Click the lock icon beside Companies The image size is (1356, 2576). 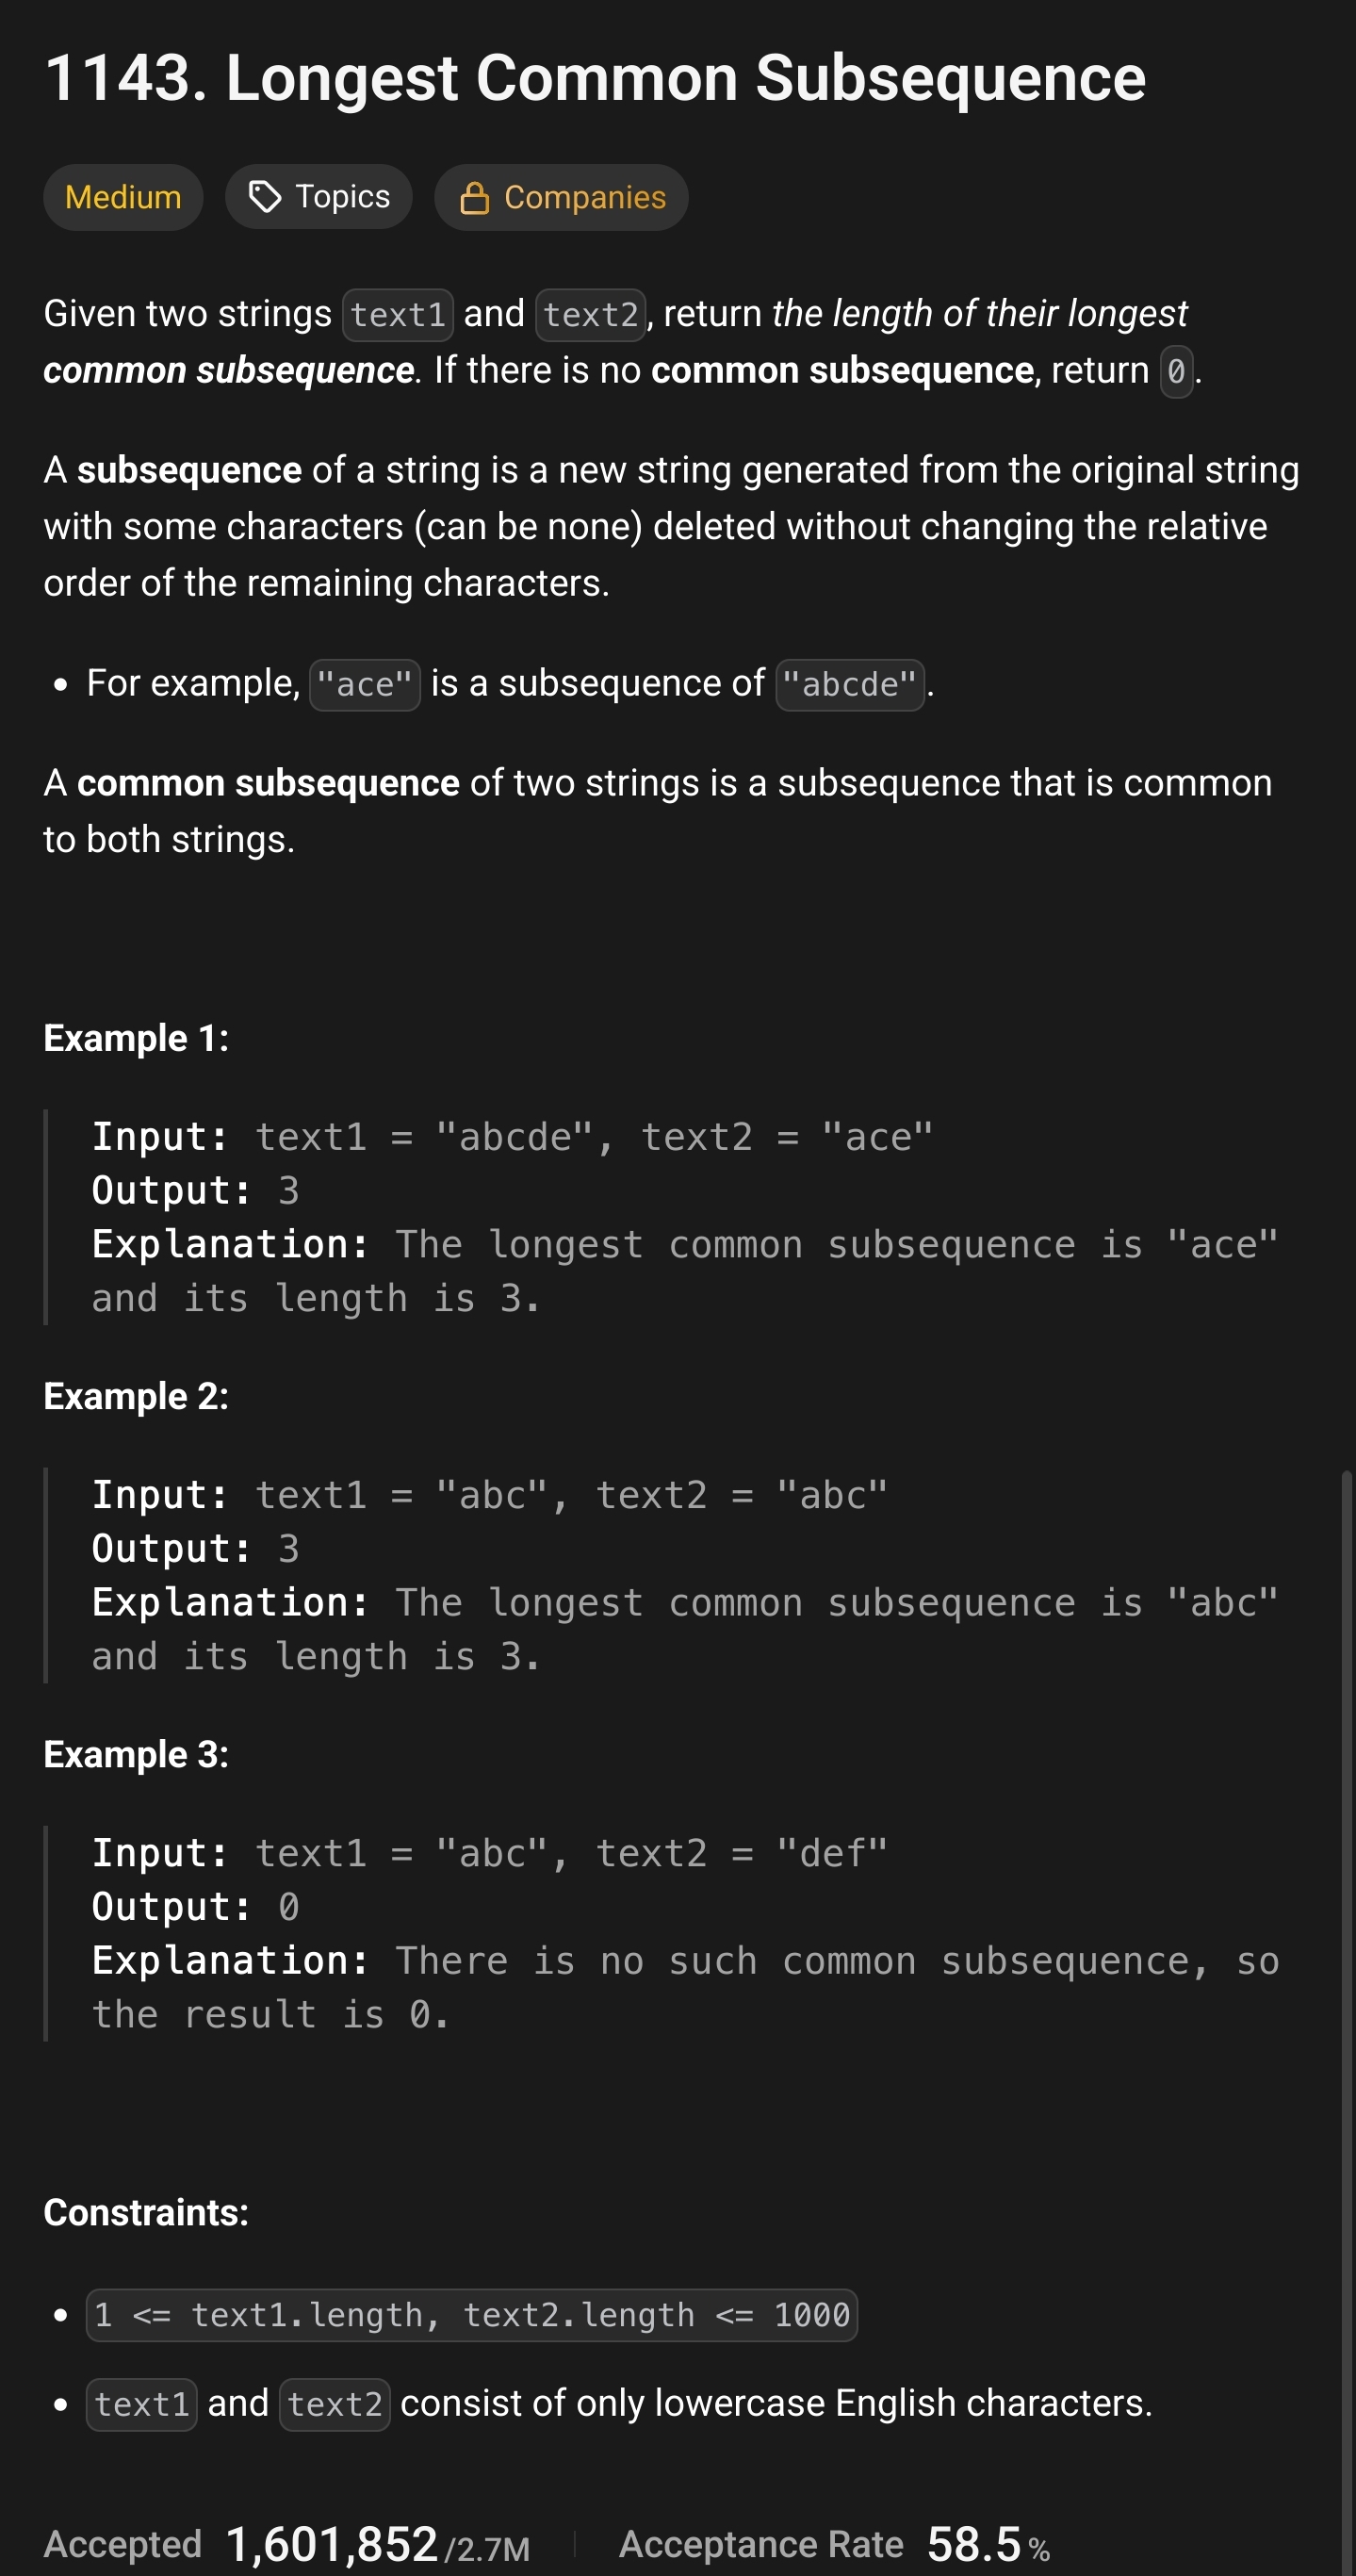(474, 198)
